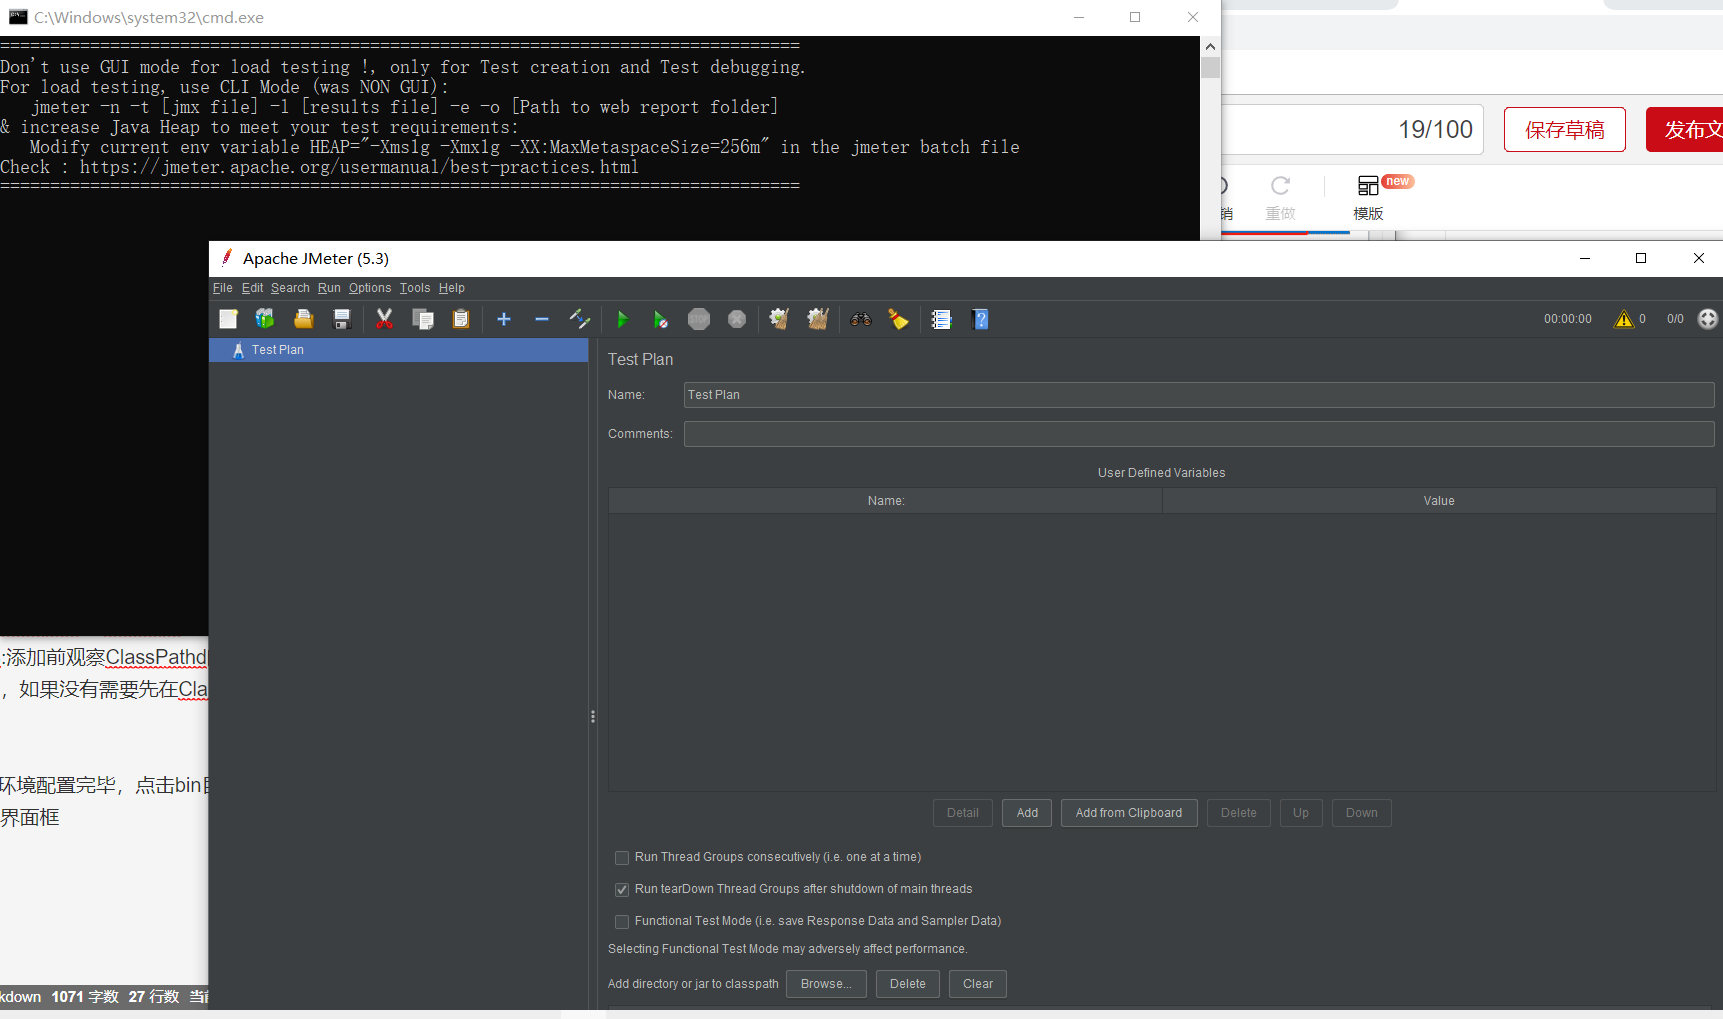The height and width of the screenshot is (1019, 1723).
Task: Open the Run menu in JMeter
Action: [x=329, y=288]
